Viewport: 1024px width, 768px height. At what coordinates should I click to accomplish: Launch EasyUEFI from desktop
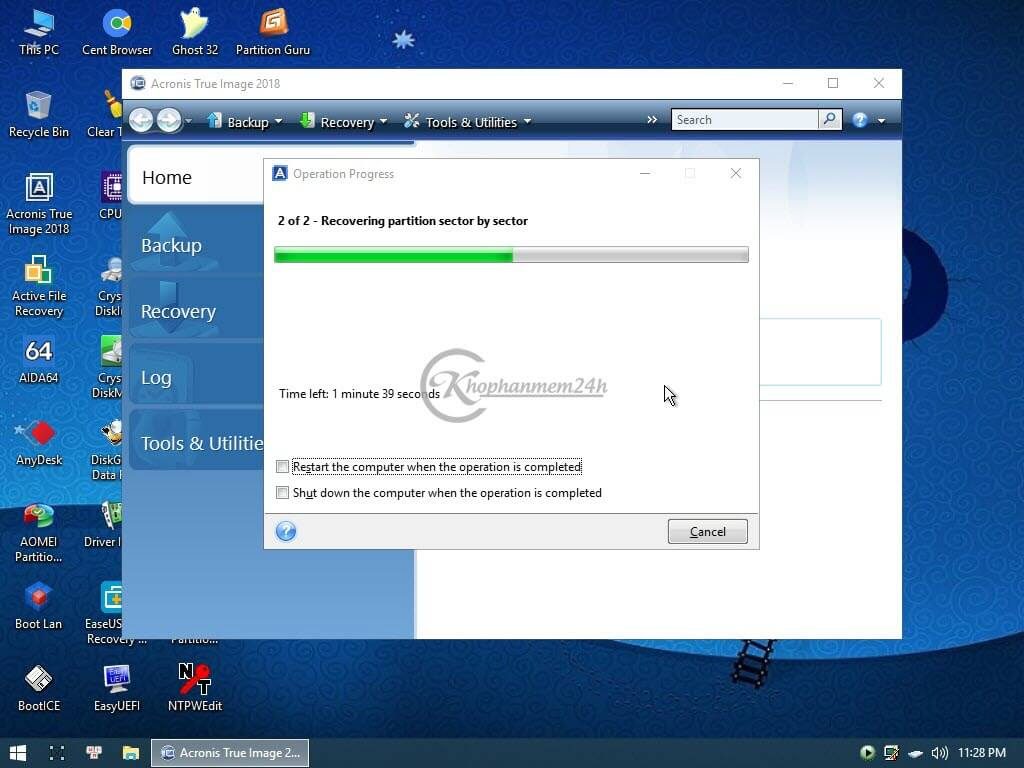coord(116,688)
